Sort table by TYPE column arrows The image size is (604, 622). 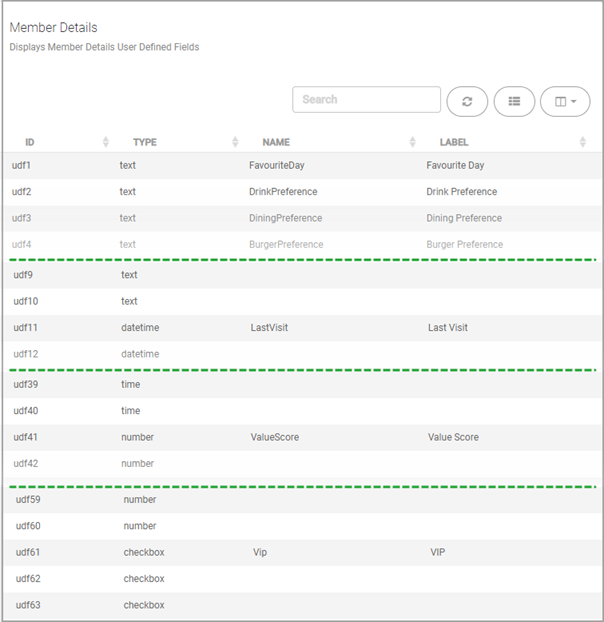point(235,142)
